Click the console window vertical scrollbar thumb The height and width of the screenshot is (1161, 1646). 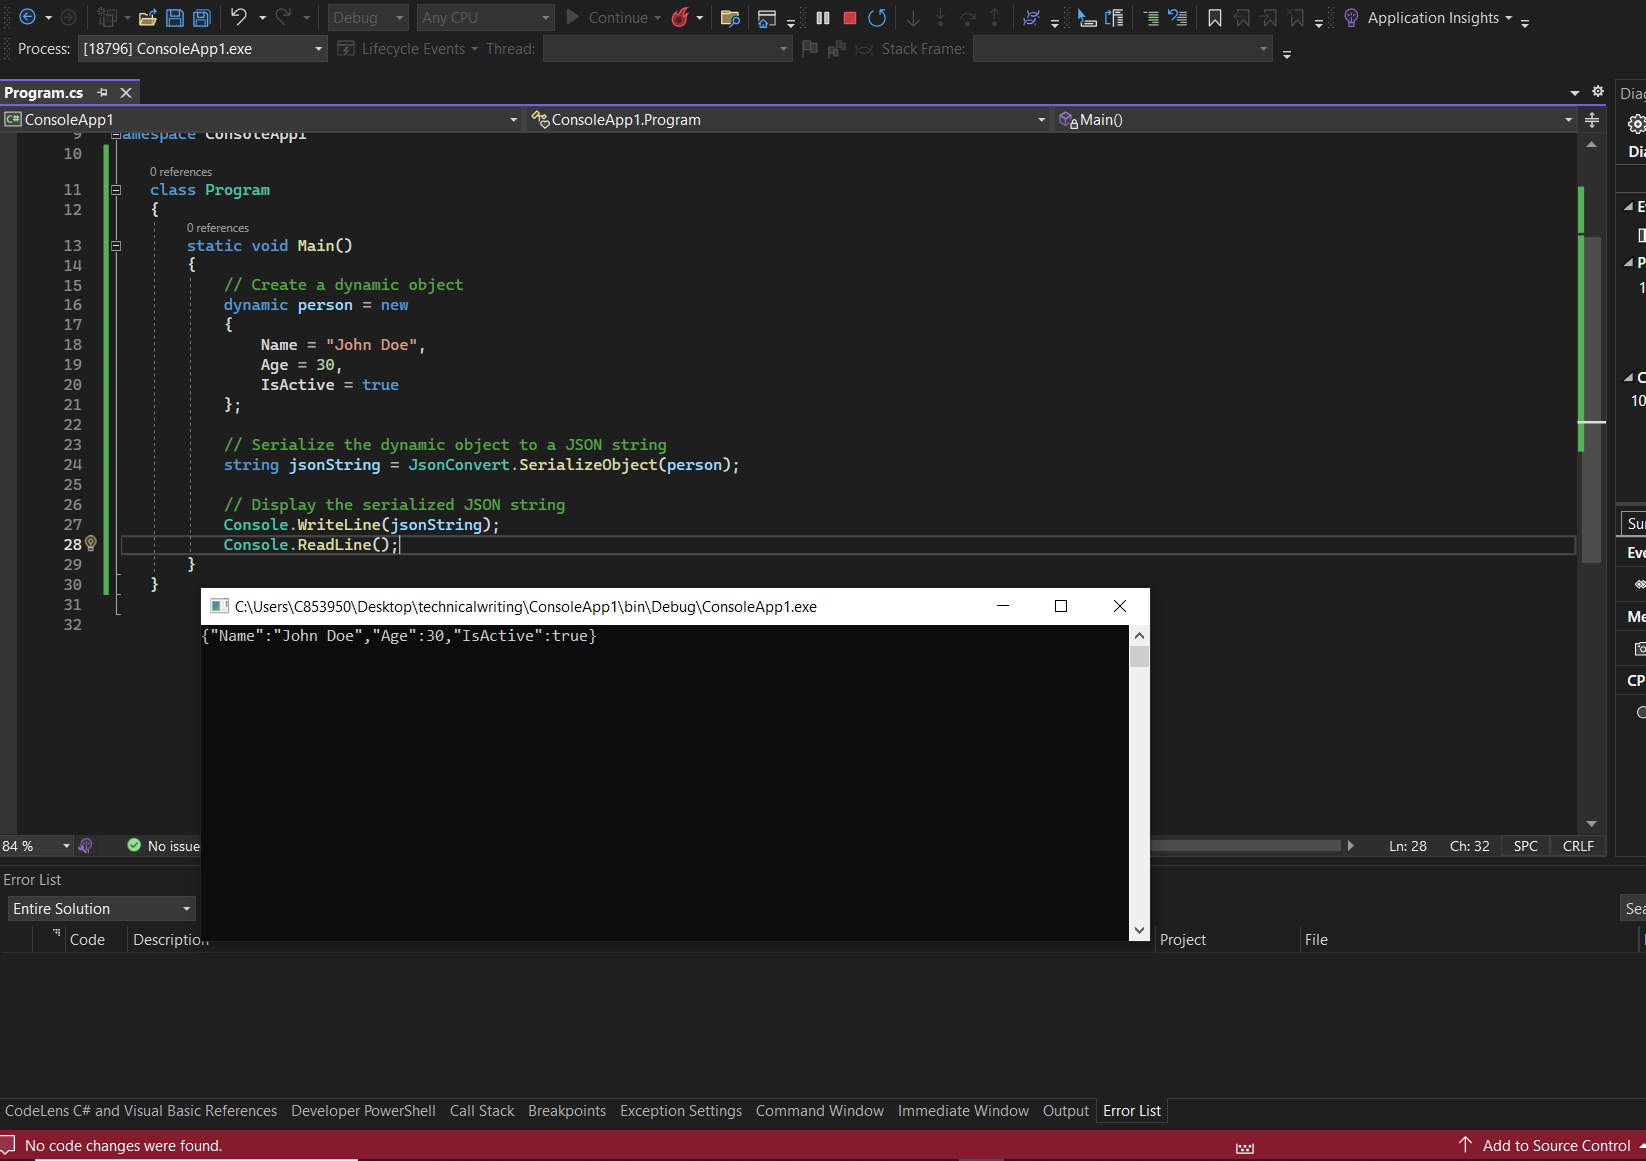[x=1139, y=657]
